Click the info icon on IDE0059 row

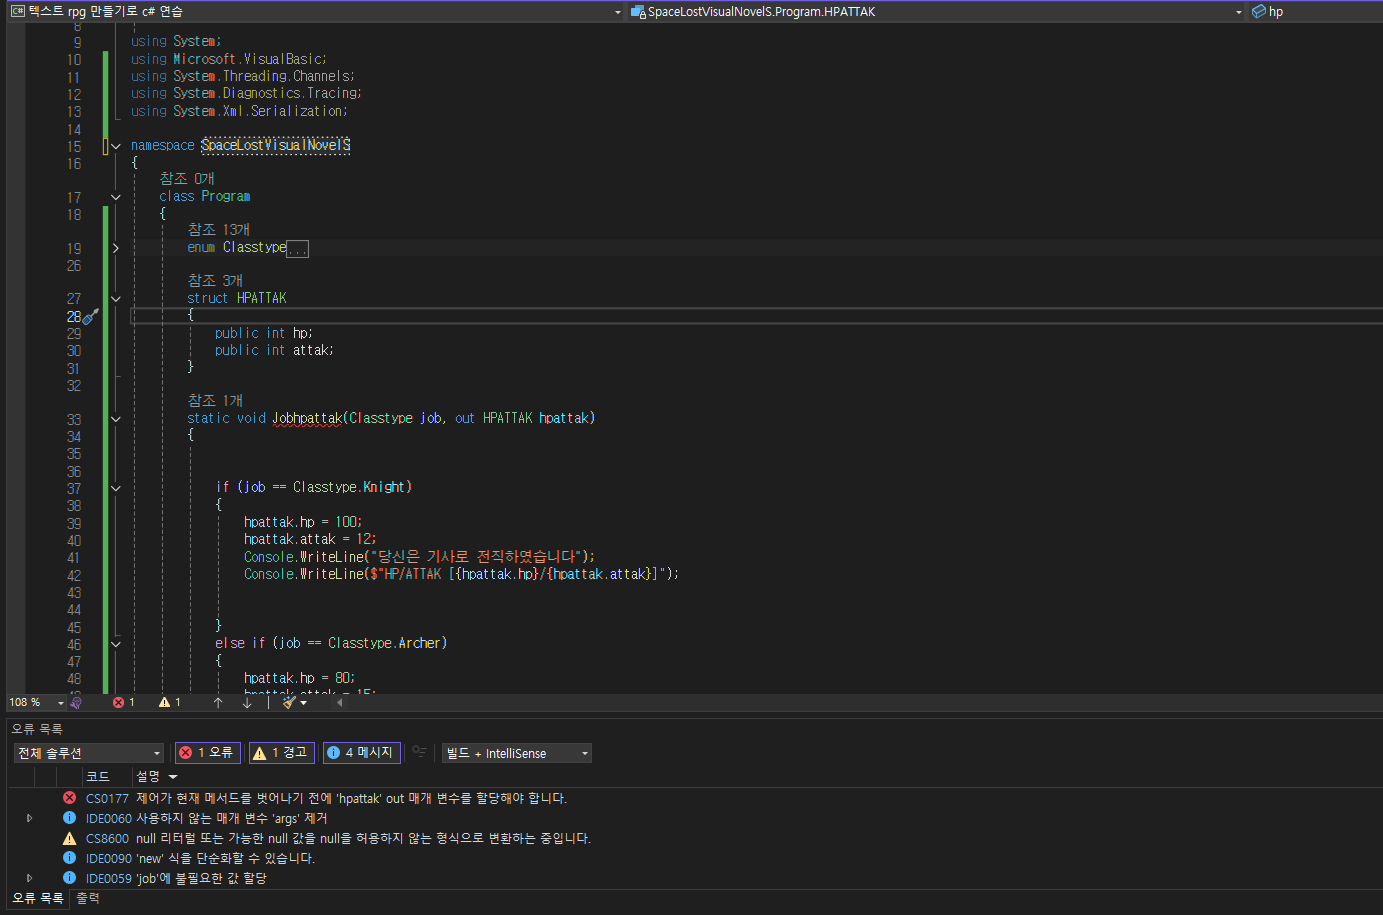pos(69,878)
